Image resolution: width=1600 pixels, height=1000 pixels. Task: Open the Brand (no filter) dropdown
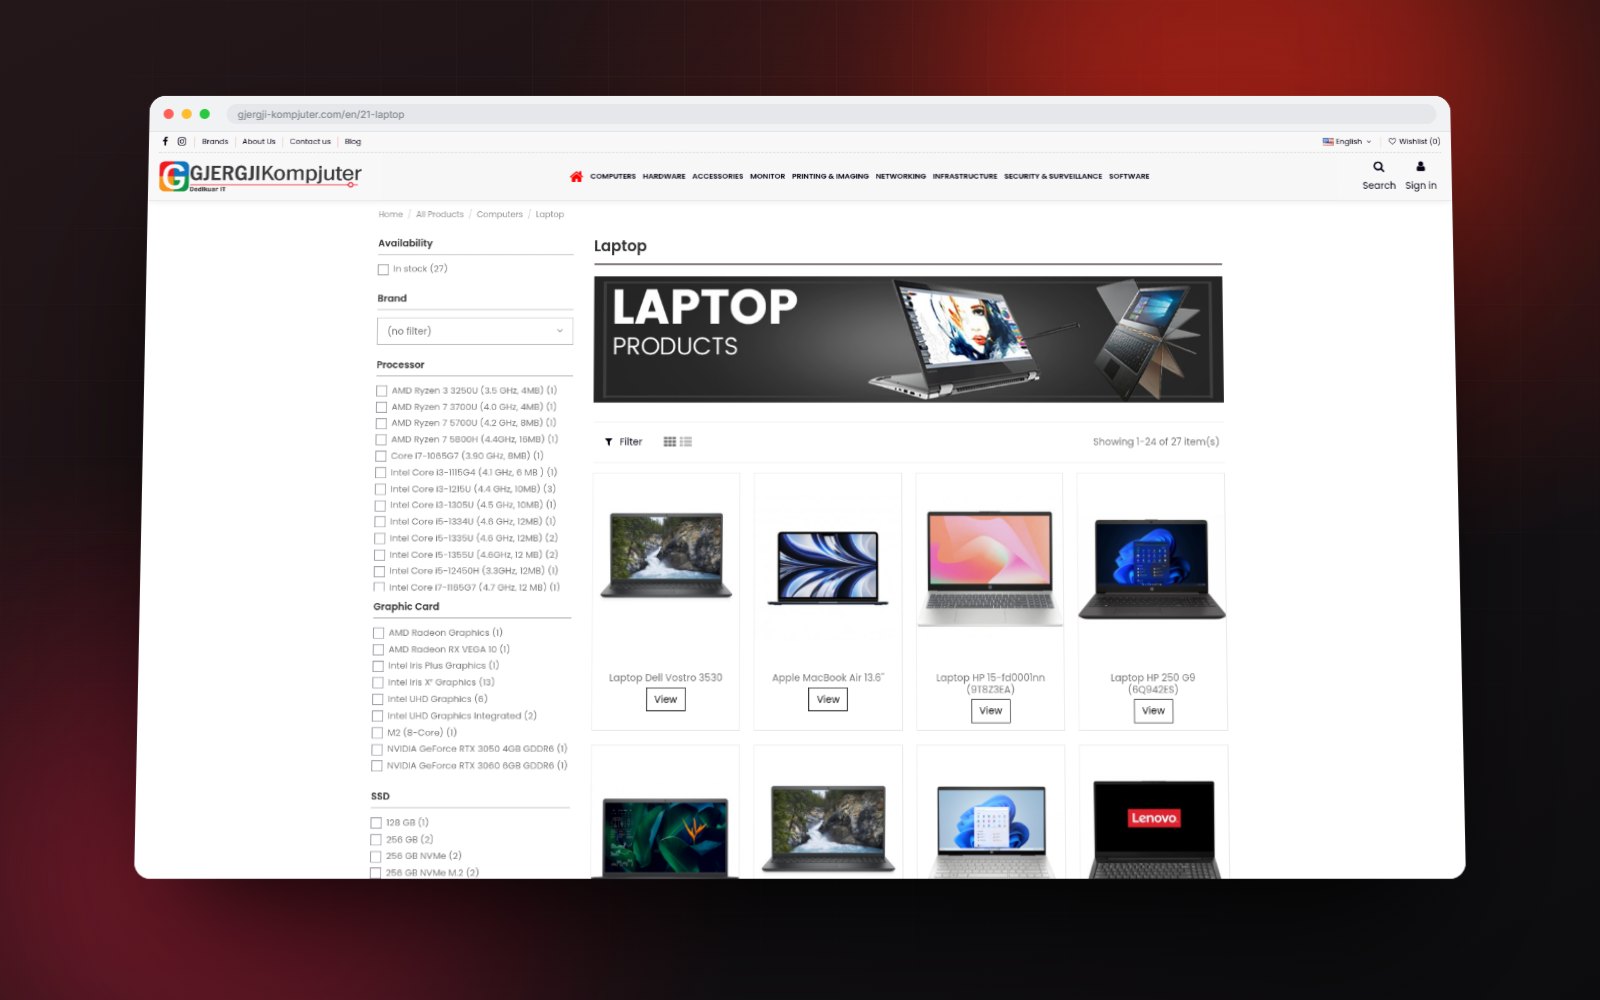click(475, 331)
